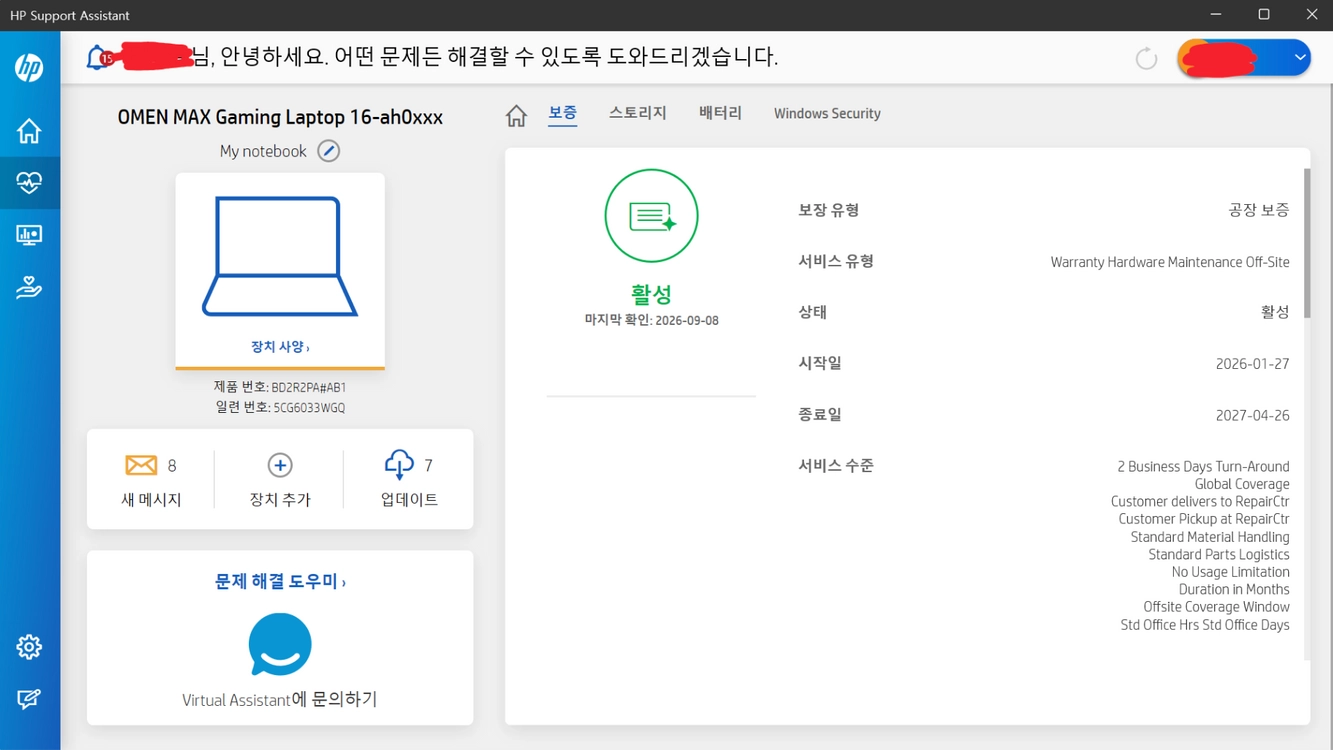
Task: Click the No Usage Limitation line
Action: [1230, 572]
